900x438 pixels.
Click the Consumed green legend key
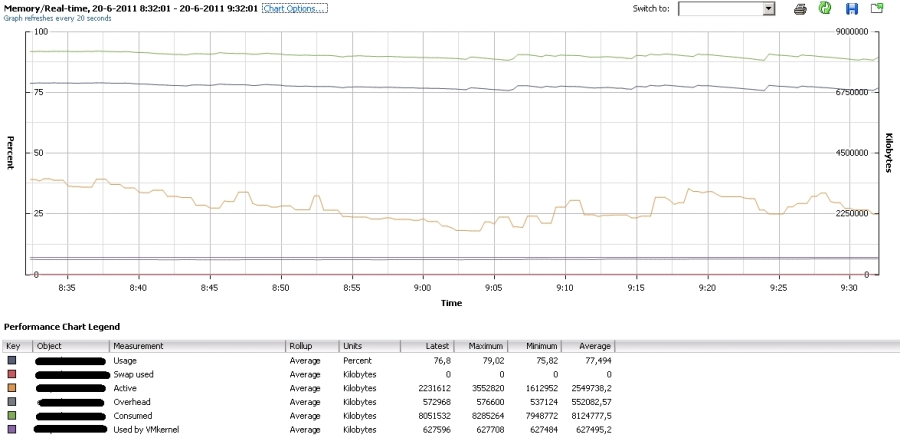[12, 415]
